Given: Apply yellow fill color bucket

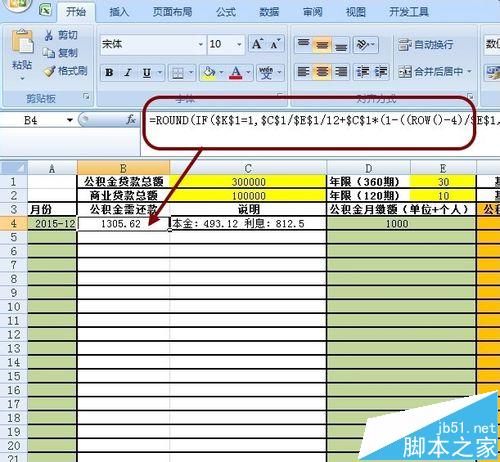Looking at the screenshot, I should tap(209, 73).
